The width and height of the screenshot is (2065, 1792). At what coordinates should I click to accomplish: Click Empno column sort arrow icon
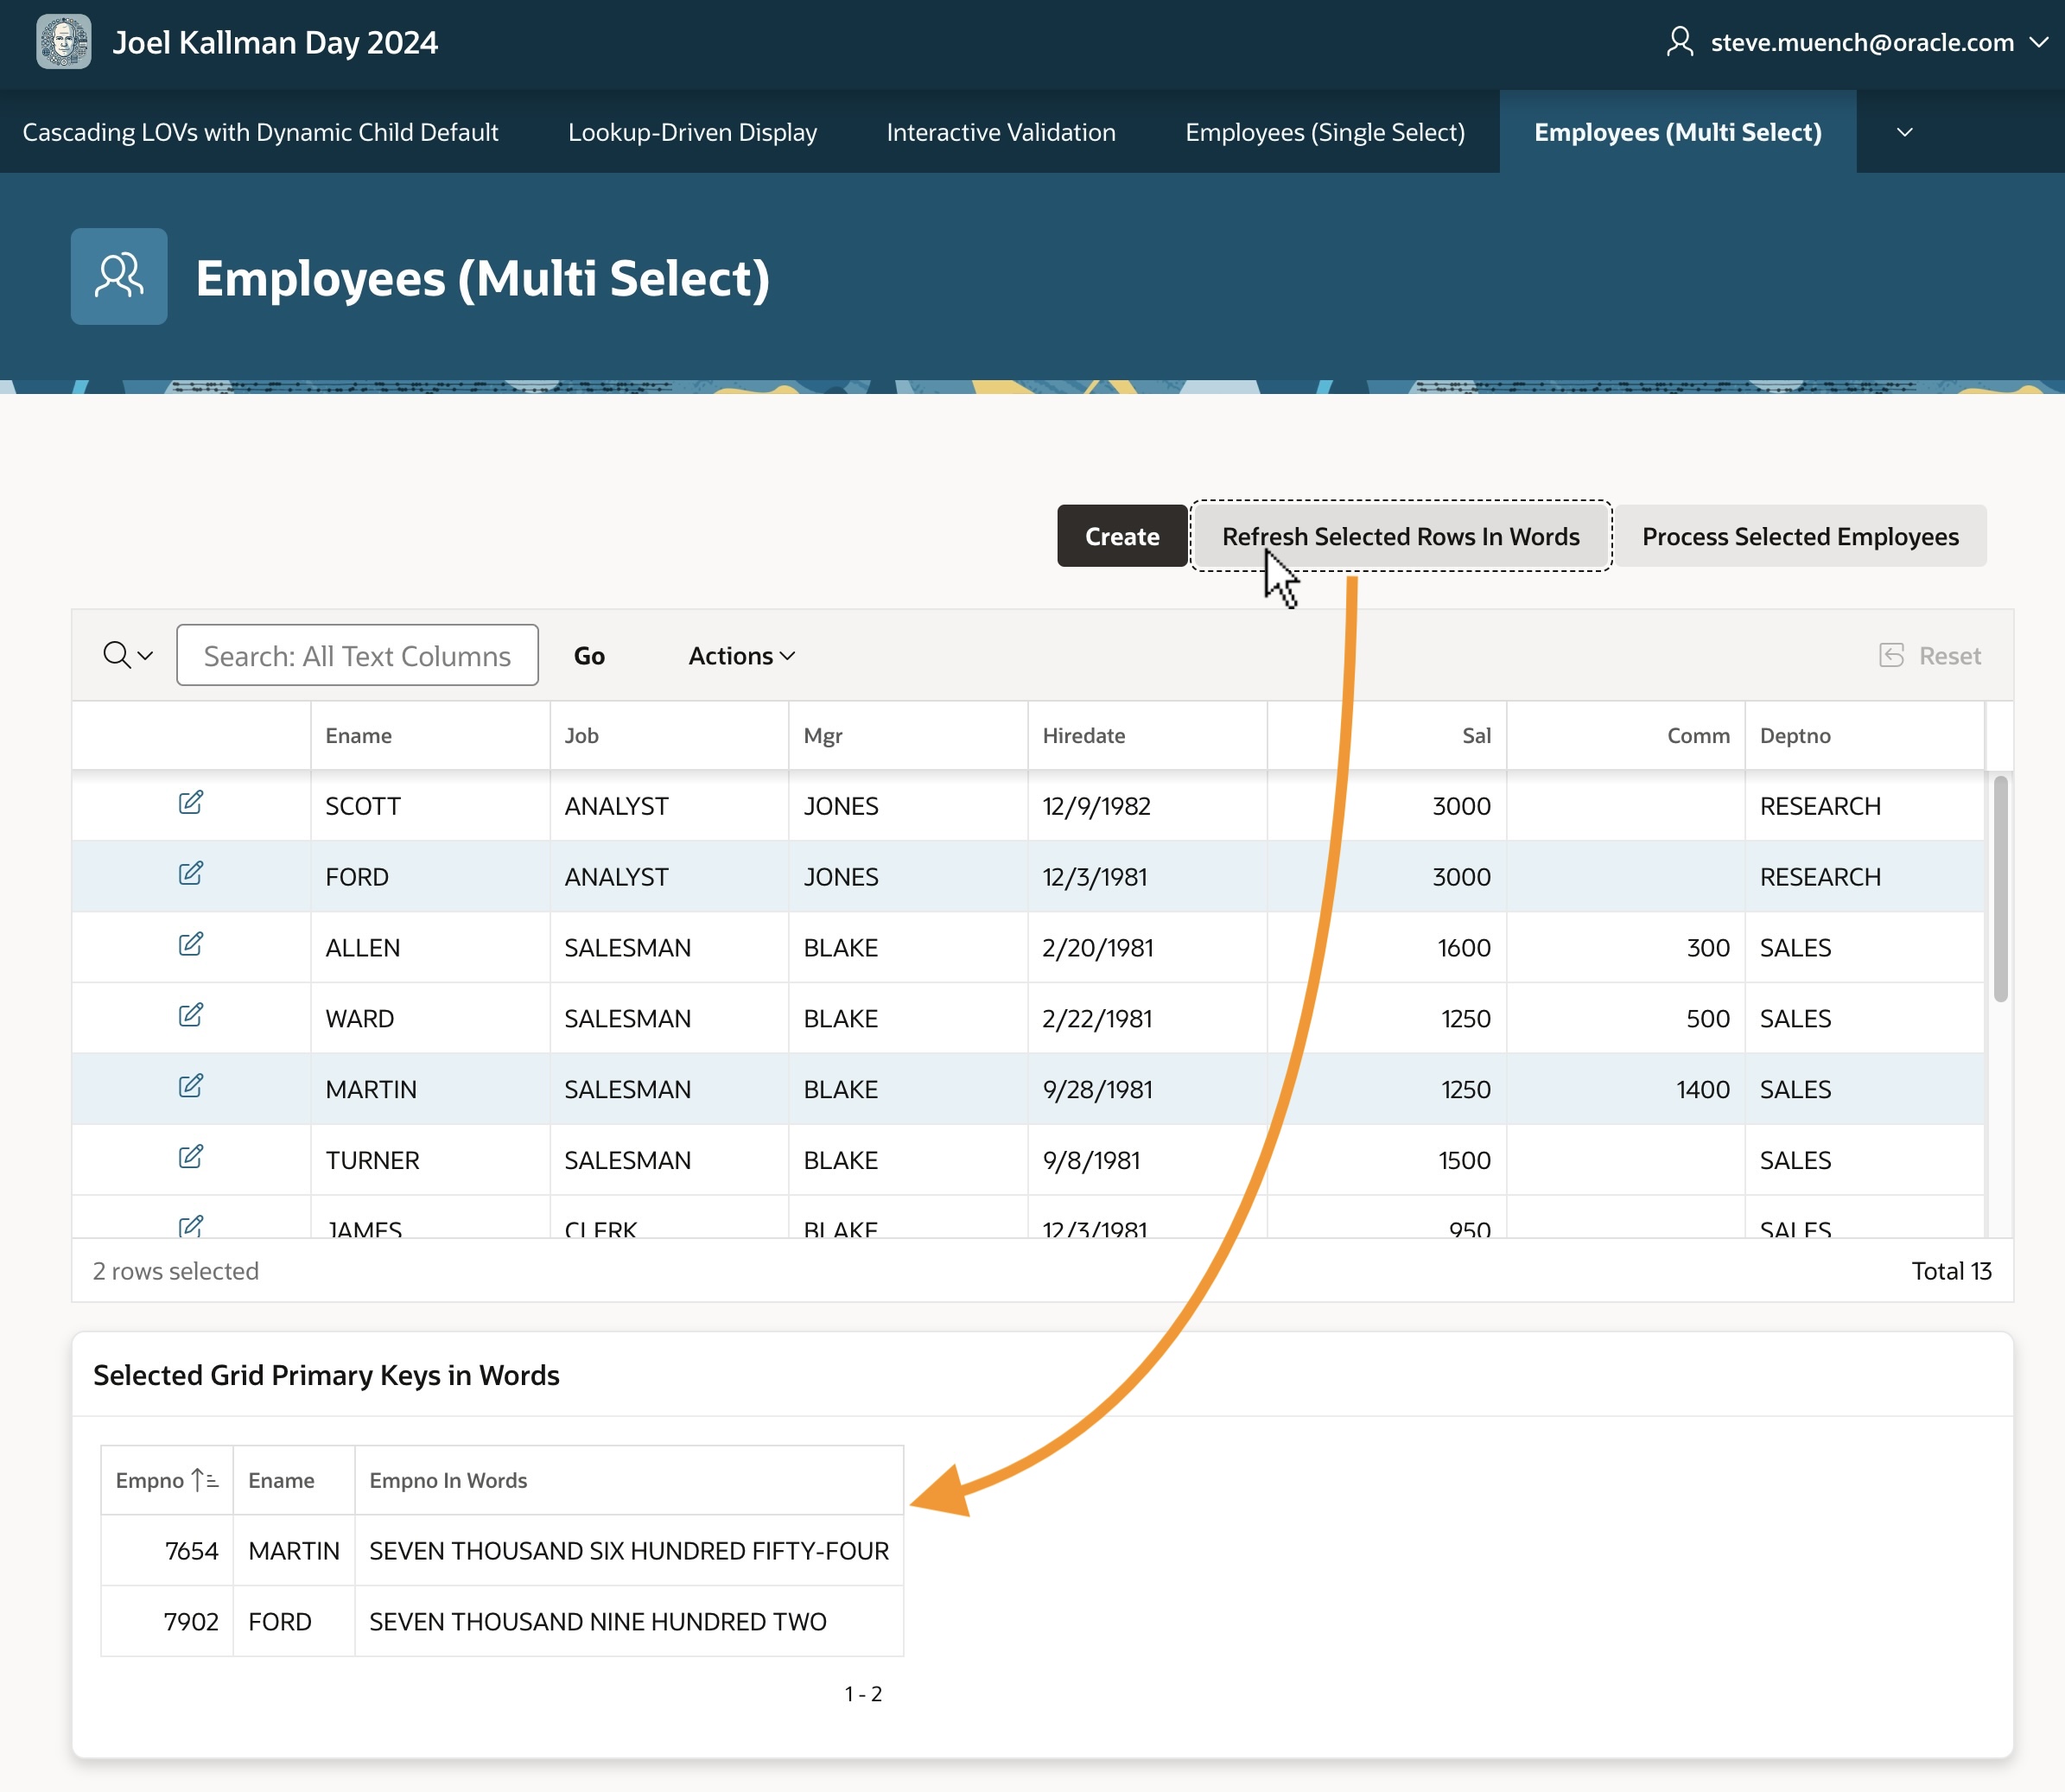[x=205, y=1480]
